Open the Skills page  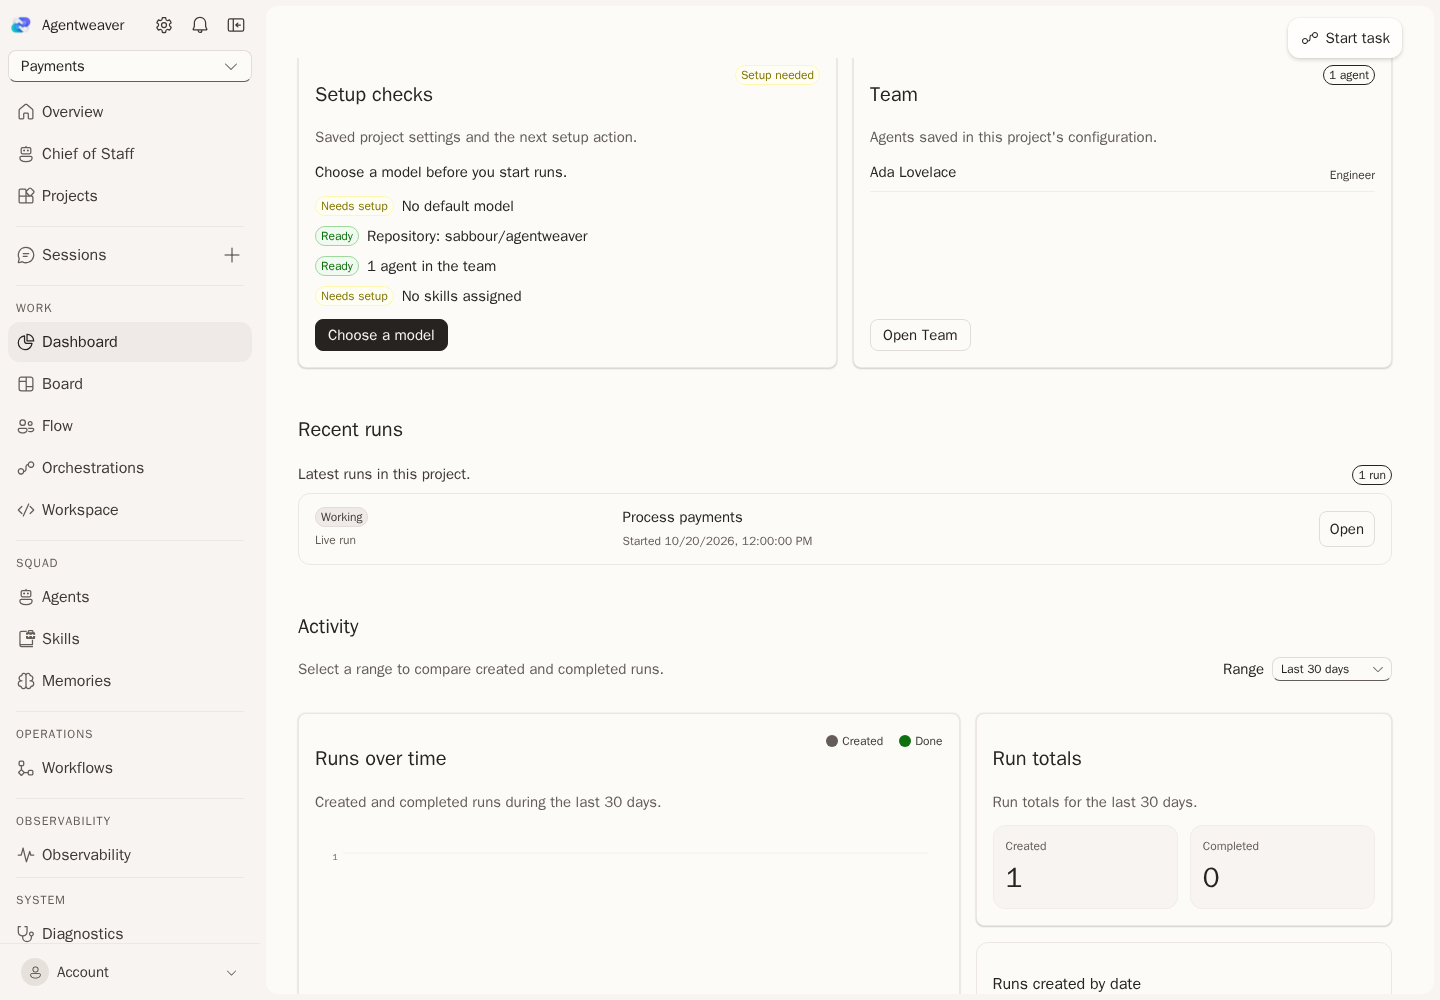coord(130,639)
